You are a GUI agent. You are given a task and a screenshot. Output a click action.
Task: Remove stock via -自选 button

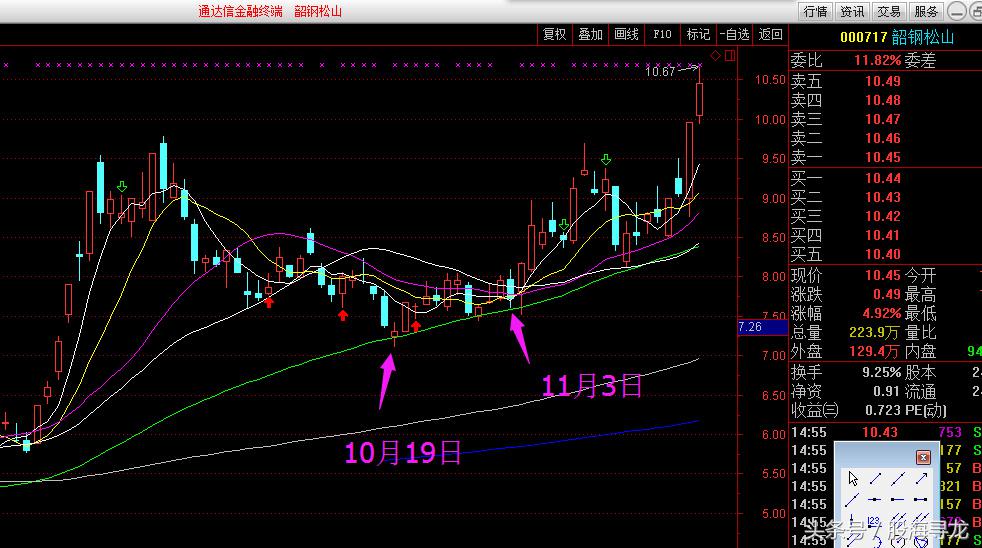[734, 34]
